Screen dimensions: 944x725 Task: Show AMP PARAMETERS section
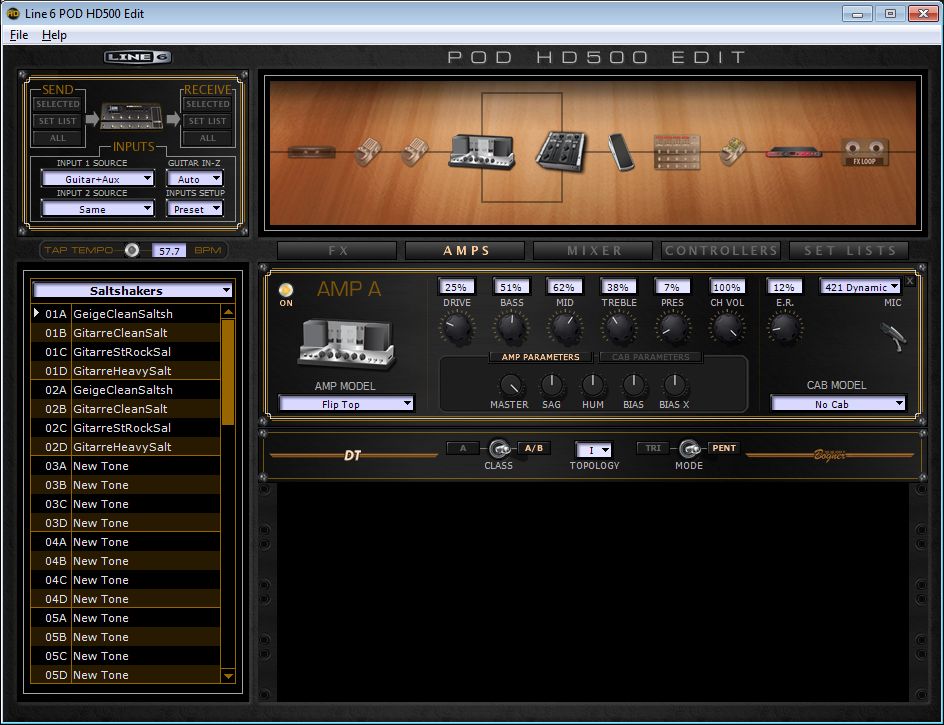click(x=541, y=357)
